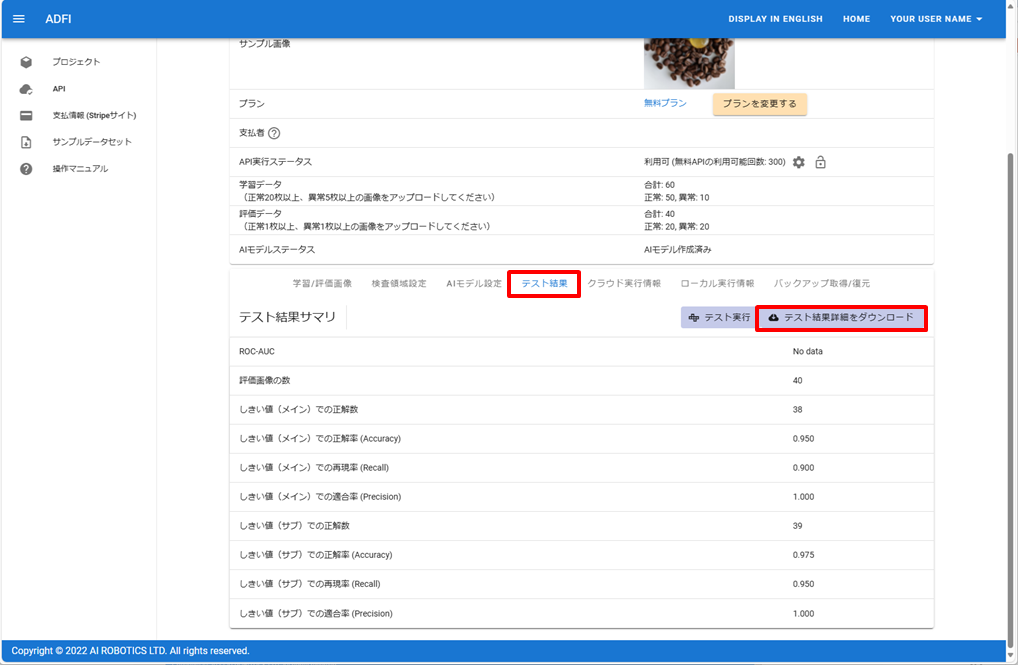1018x665 pixels.
Task: Click the 操作マニュアル question mark icon
Action: coord(26,169)
